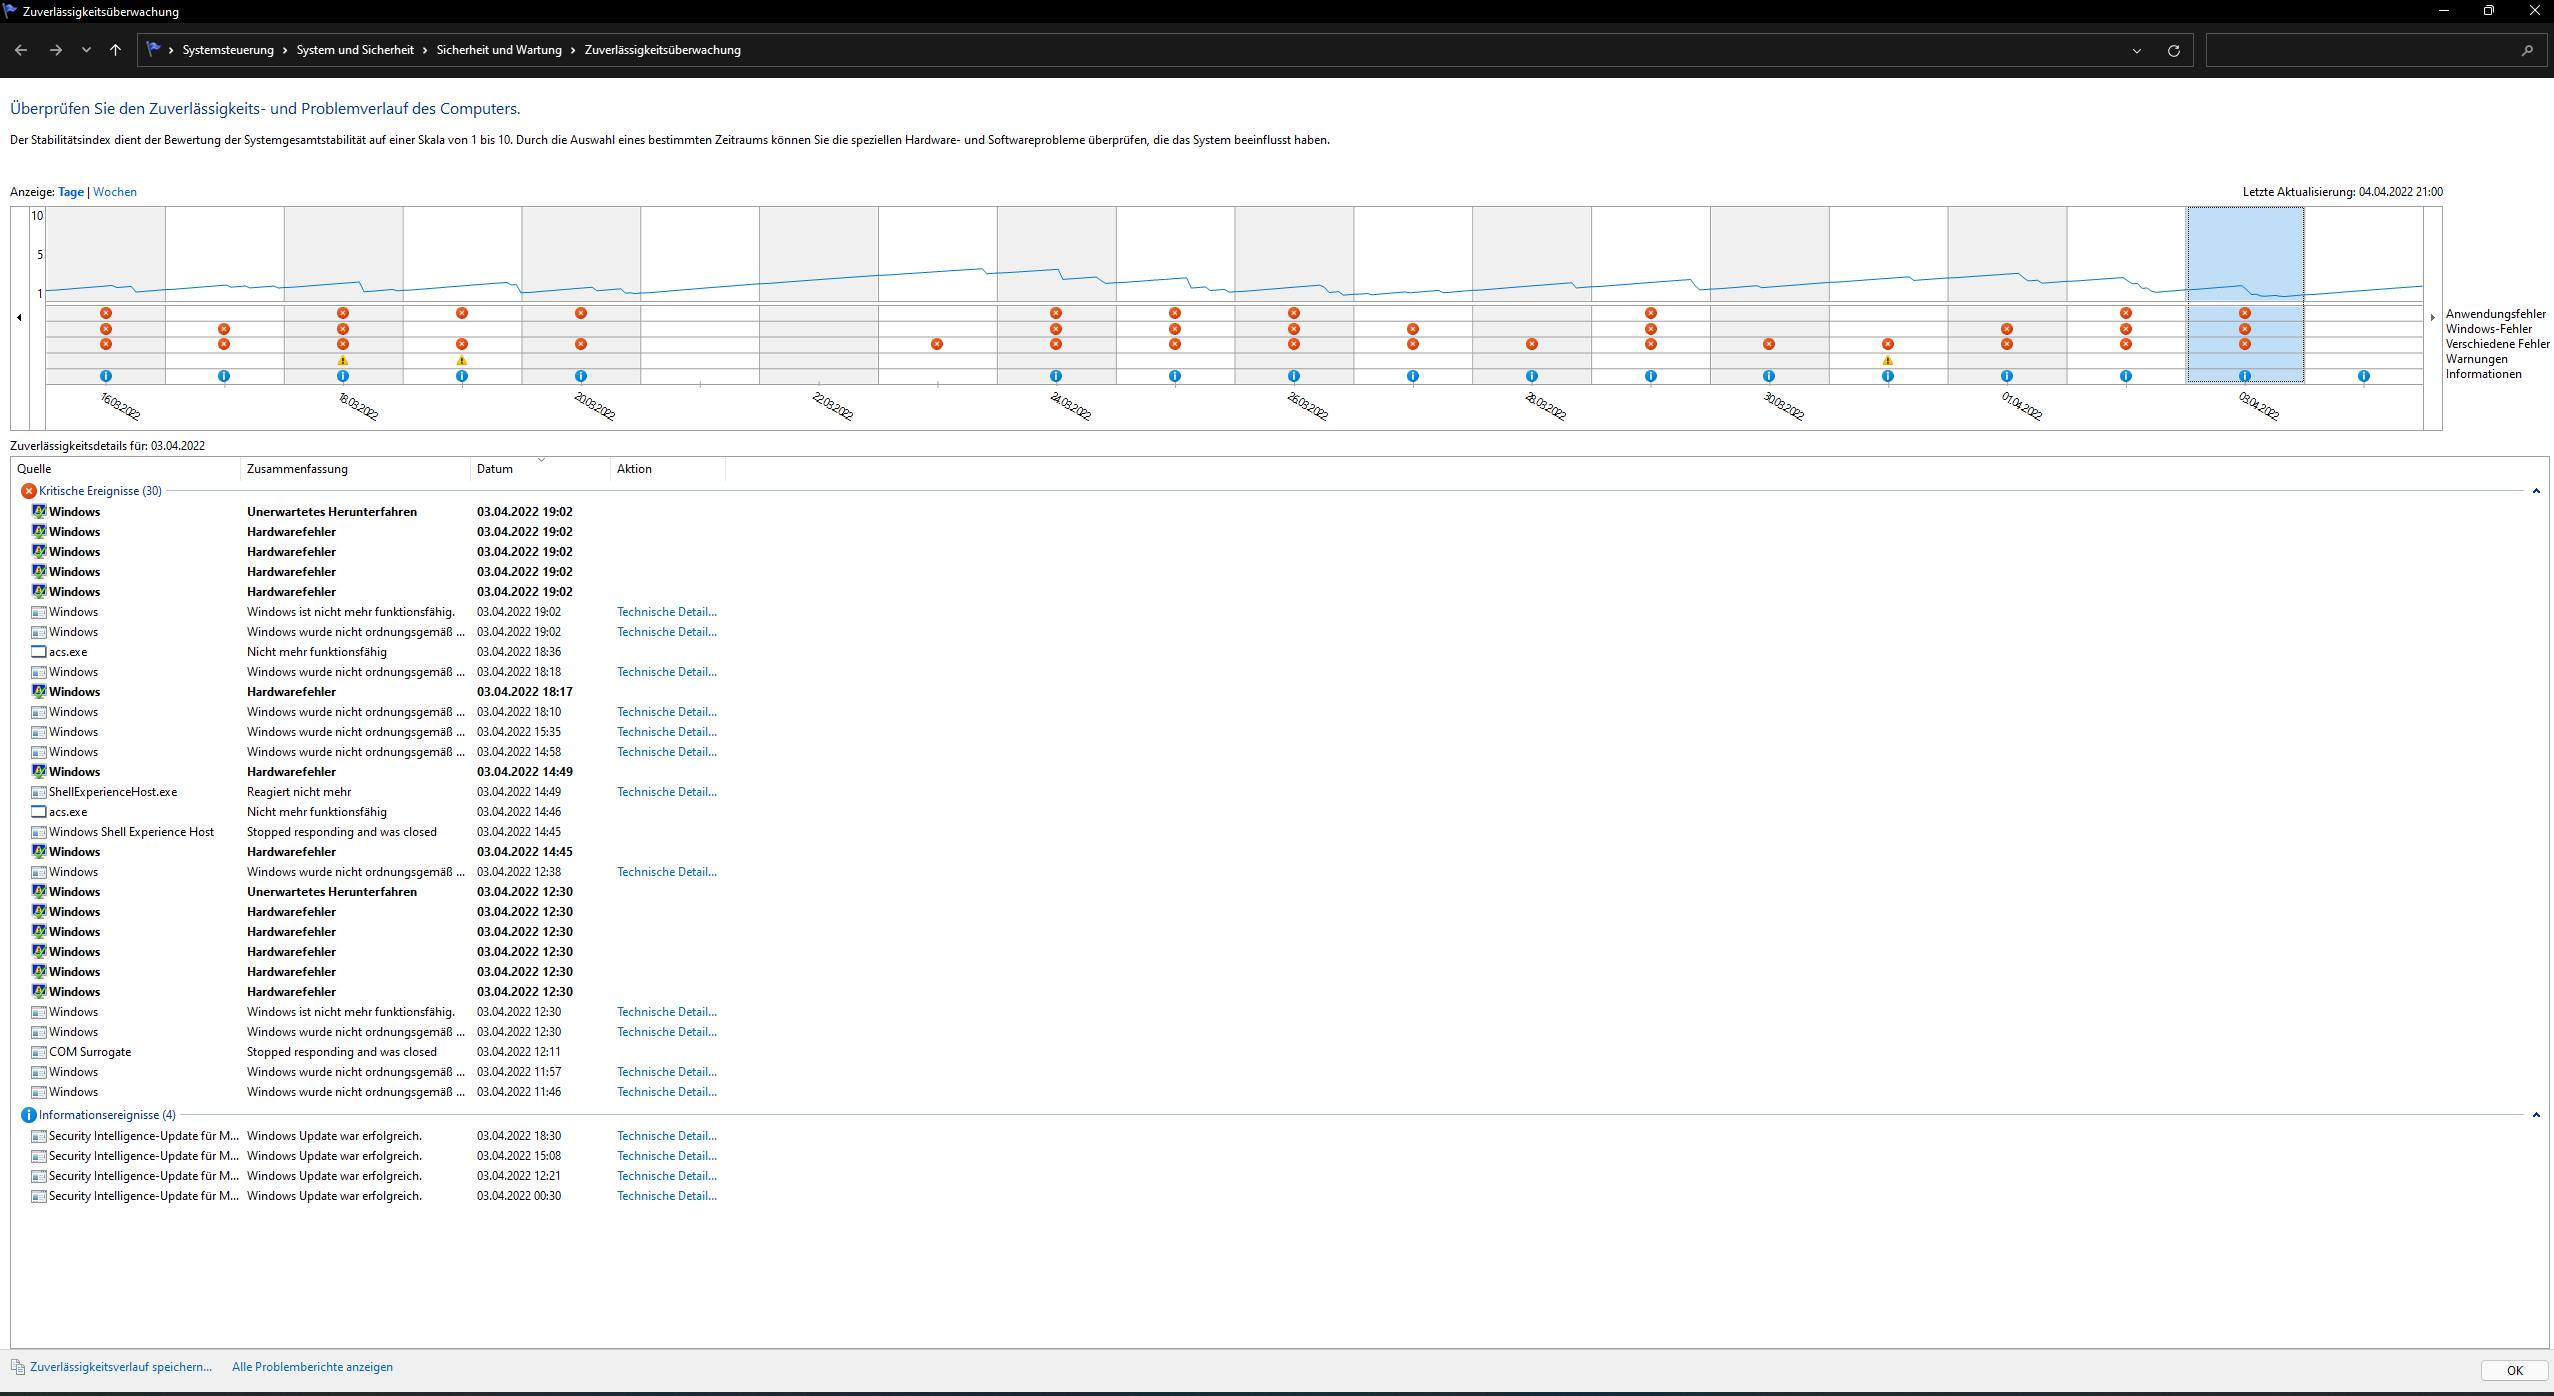Sort list by Datum column header
The width and height of the screenshot is (2554, 1396).
(495, 469)
